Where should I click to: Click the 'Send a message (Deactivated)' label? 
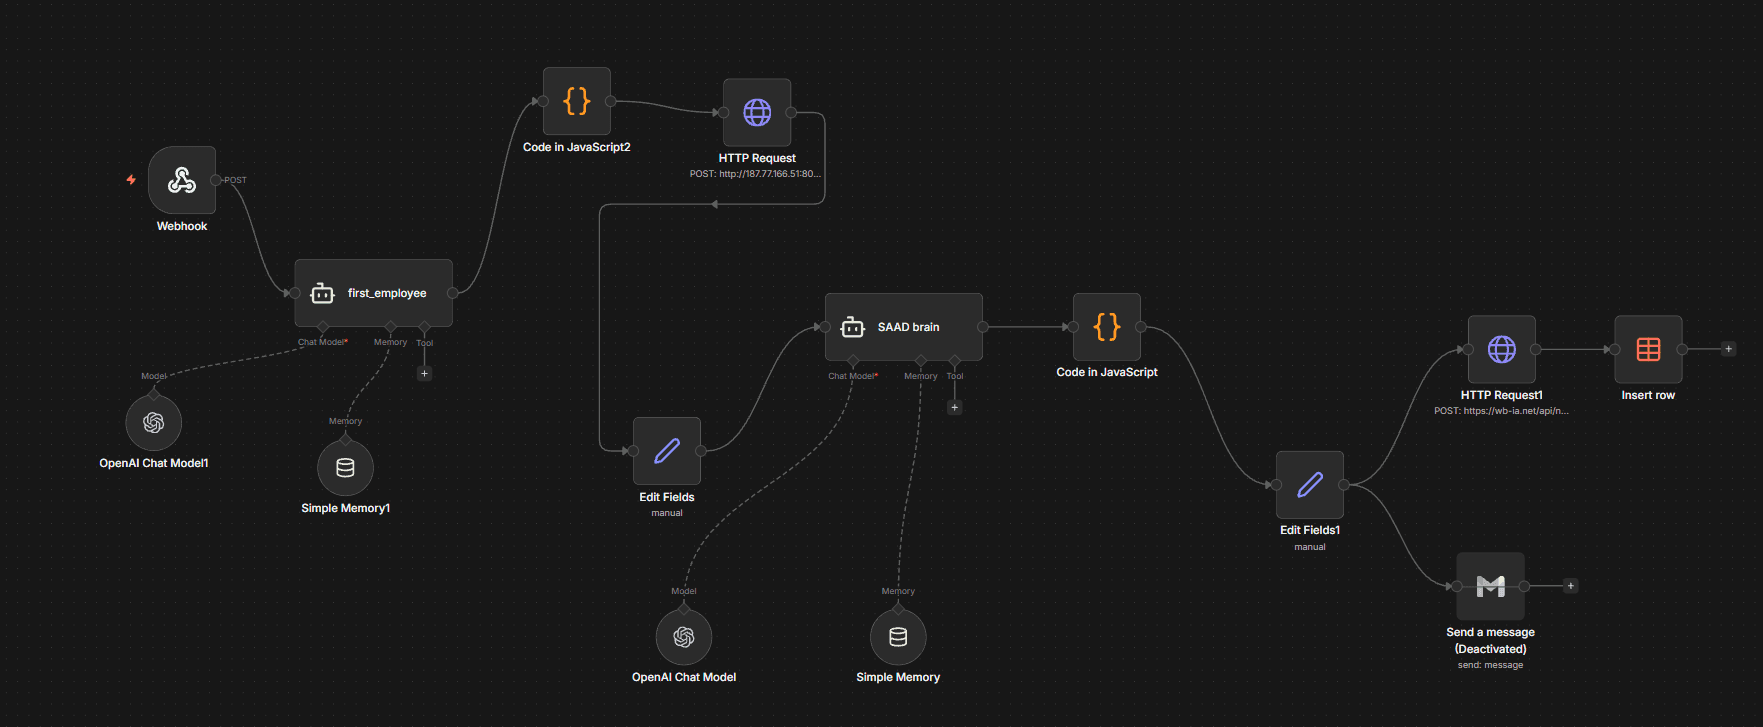(x=1491, y=640)
